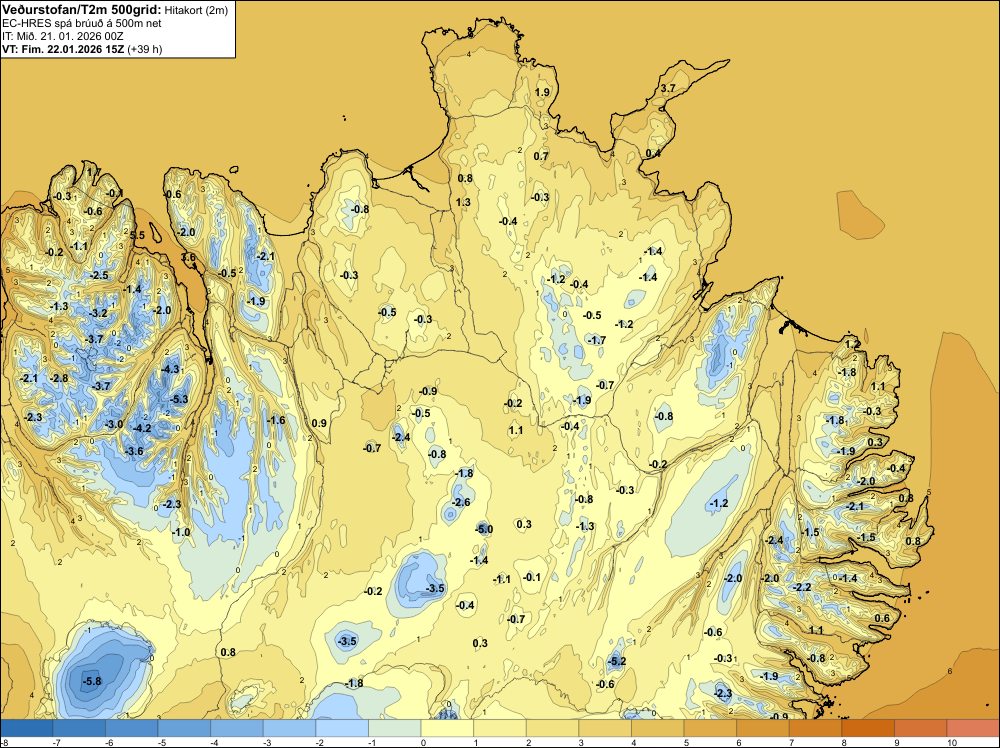This screenshot has width=1000, height=748.
Task: Select the -5.2 temperature value
Action: [x=617, y=661]
